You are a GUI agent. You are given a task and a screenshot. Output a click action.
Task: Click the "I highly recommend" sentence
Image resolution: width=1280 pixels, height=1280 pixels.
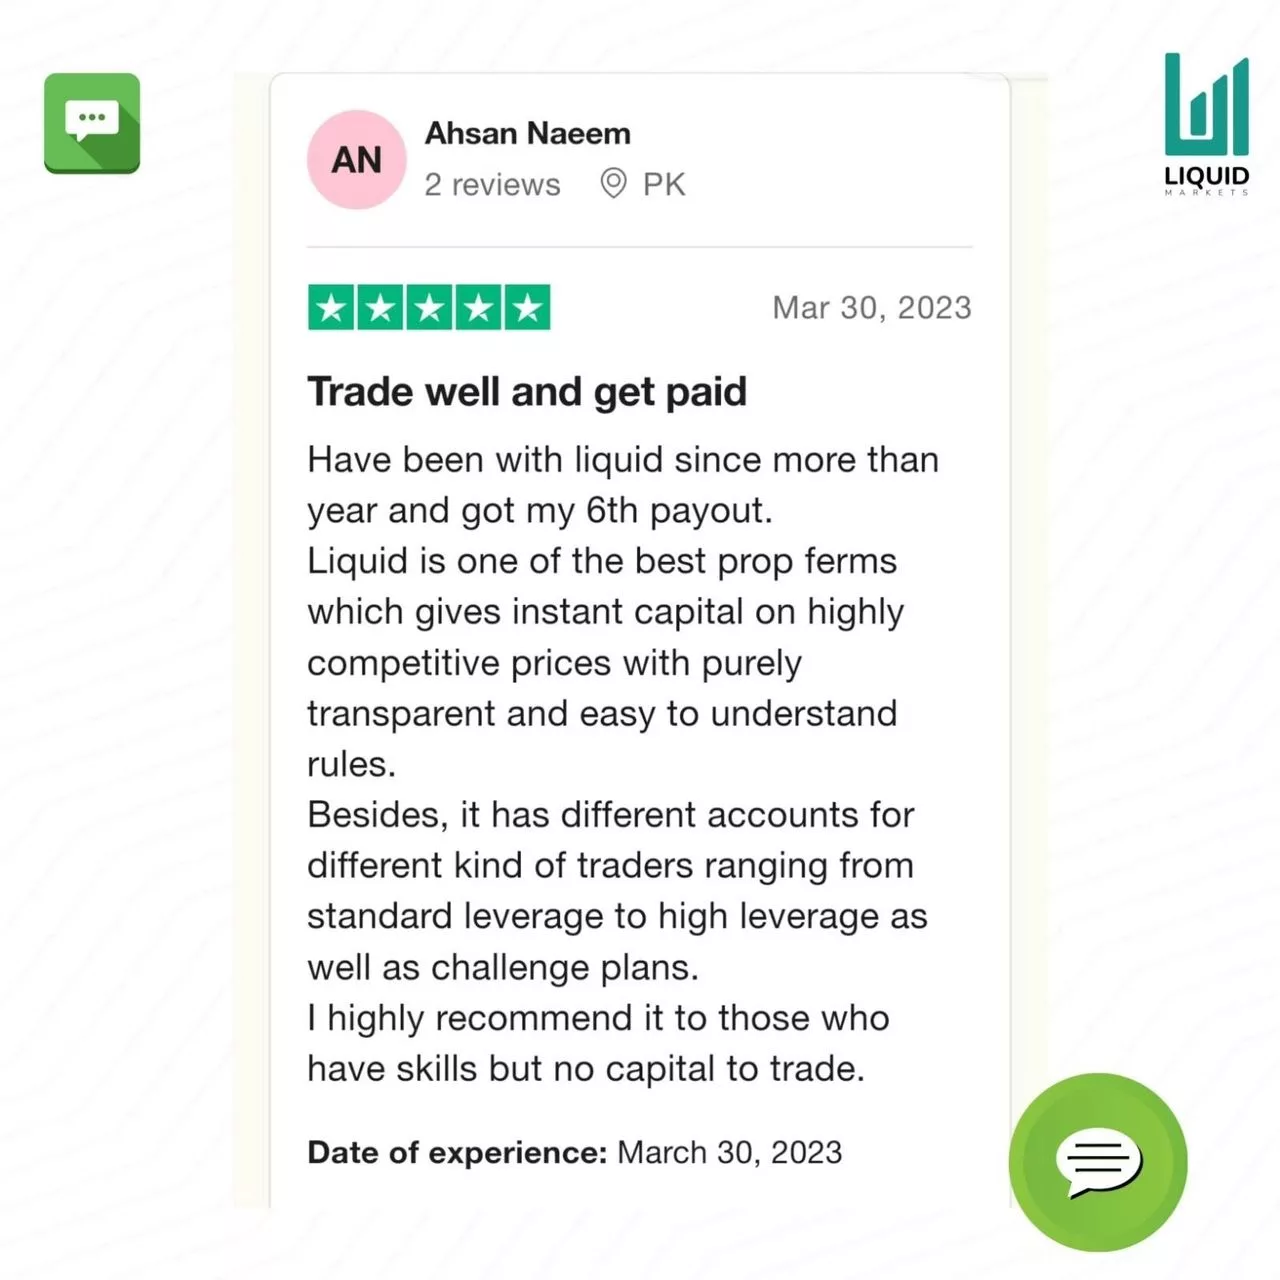tap(597, 1043)
